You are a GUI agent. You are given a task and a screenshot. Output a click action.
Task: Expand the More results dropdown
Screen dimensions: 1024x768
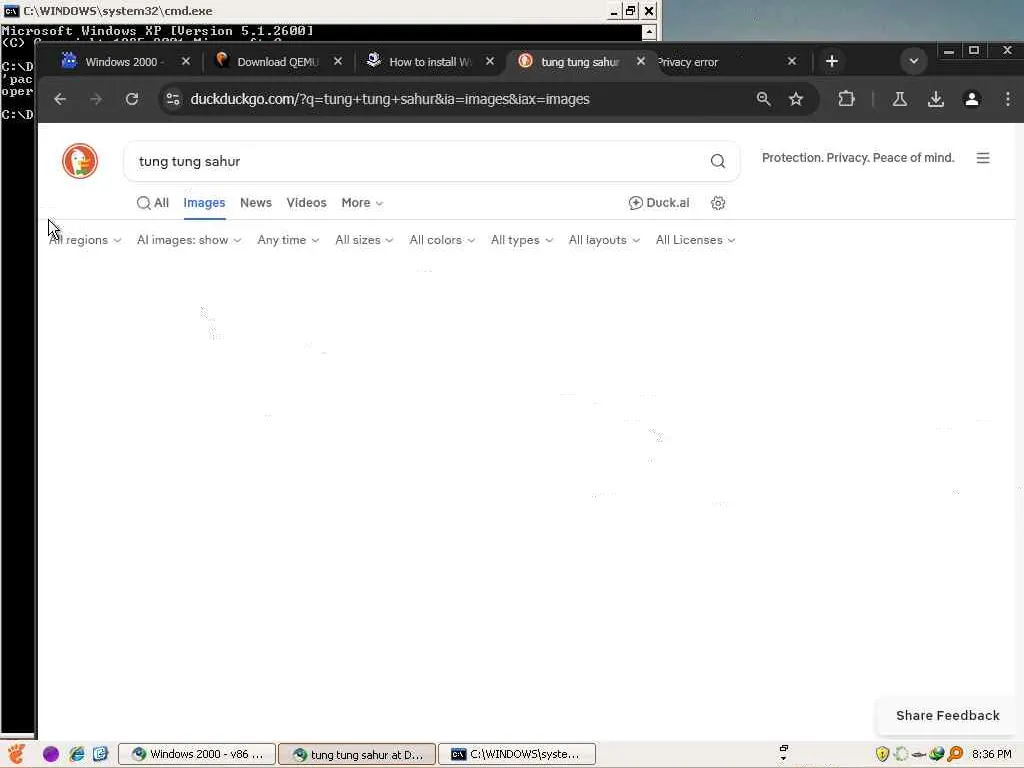click(362, 203)
